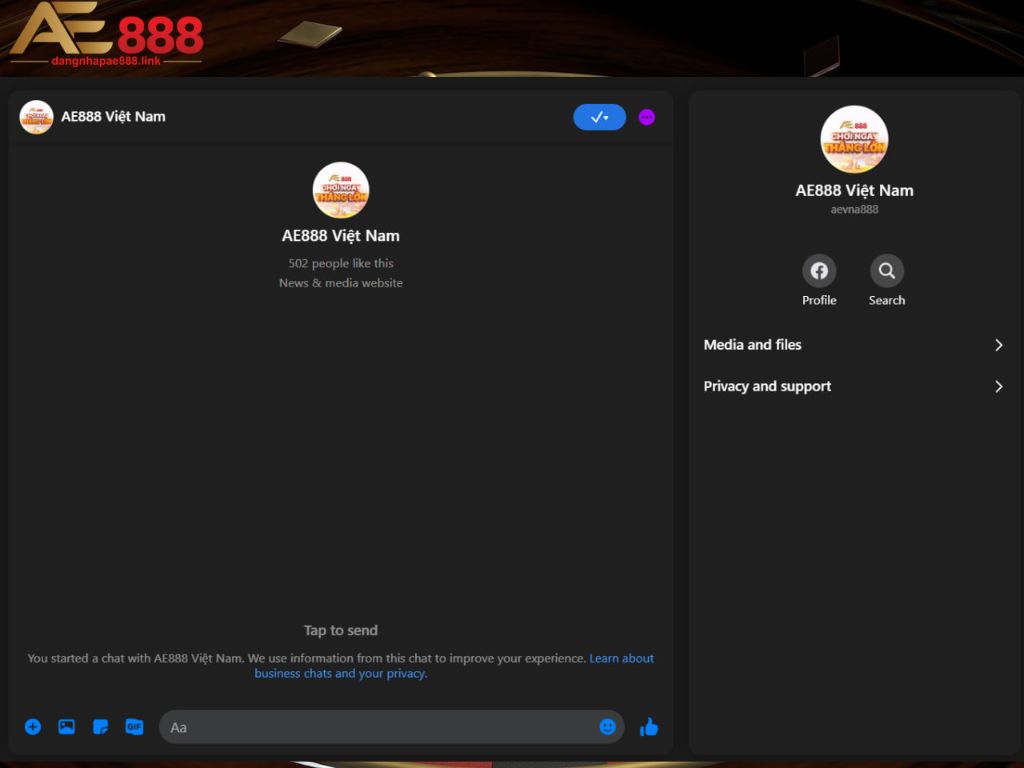Search in conversation magnifier icon
The image size is (1024, 768).
point(887,270)
